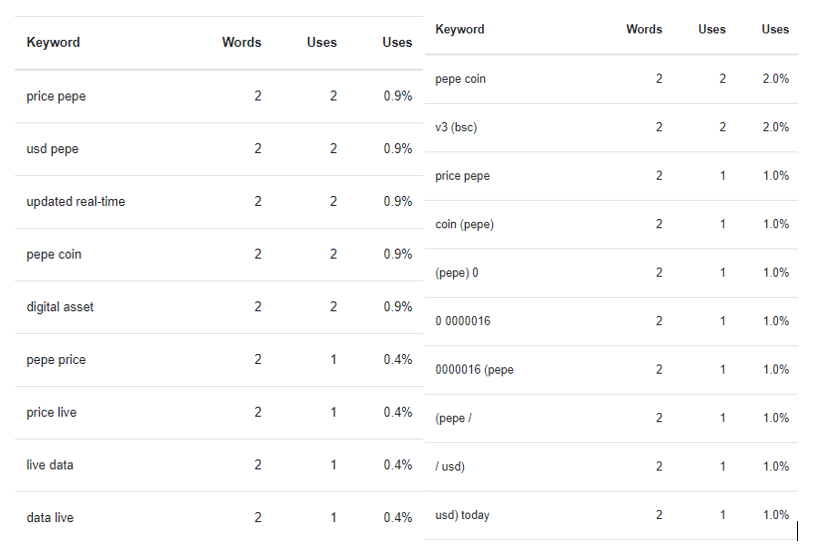Click the '(pepe /' keyword row
The width and height of the screenshot is (814, 560).
[453, 418]
